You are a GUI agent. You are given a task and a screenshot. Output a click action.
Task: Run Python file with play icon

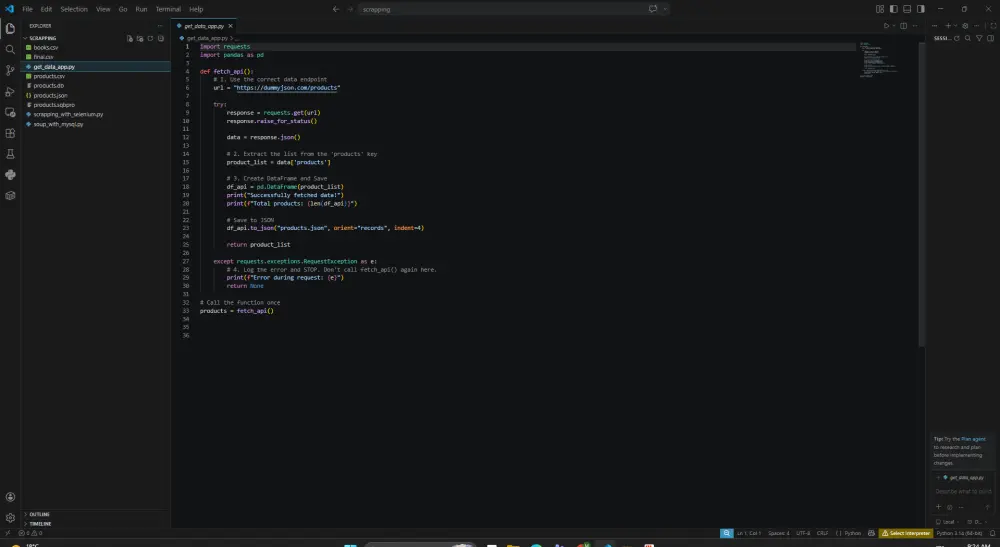886,26
